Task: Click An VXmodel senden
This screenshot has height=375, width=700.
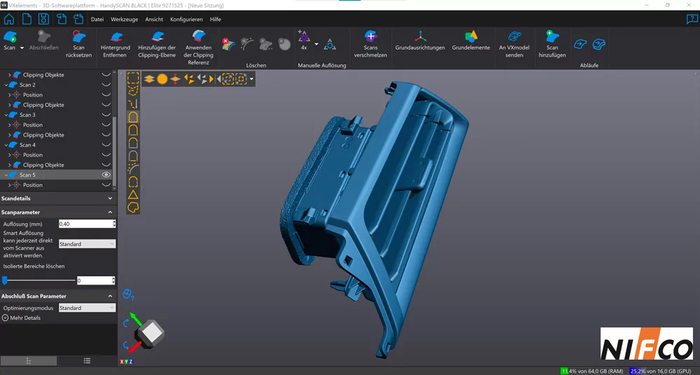Action: click(514, 44)
